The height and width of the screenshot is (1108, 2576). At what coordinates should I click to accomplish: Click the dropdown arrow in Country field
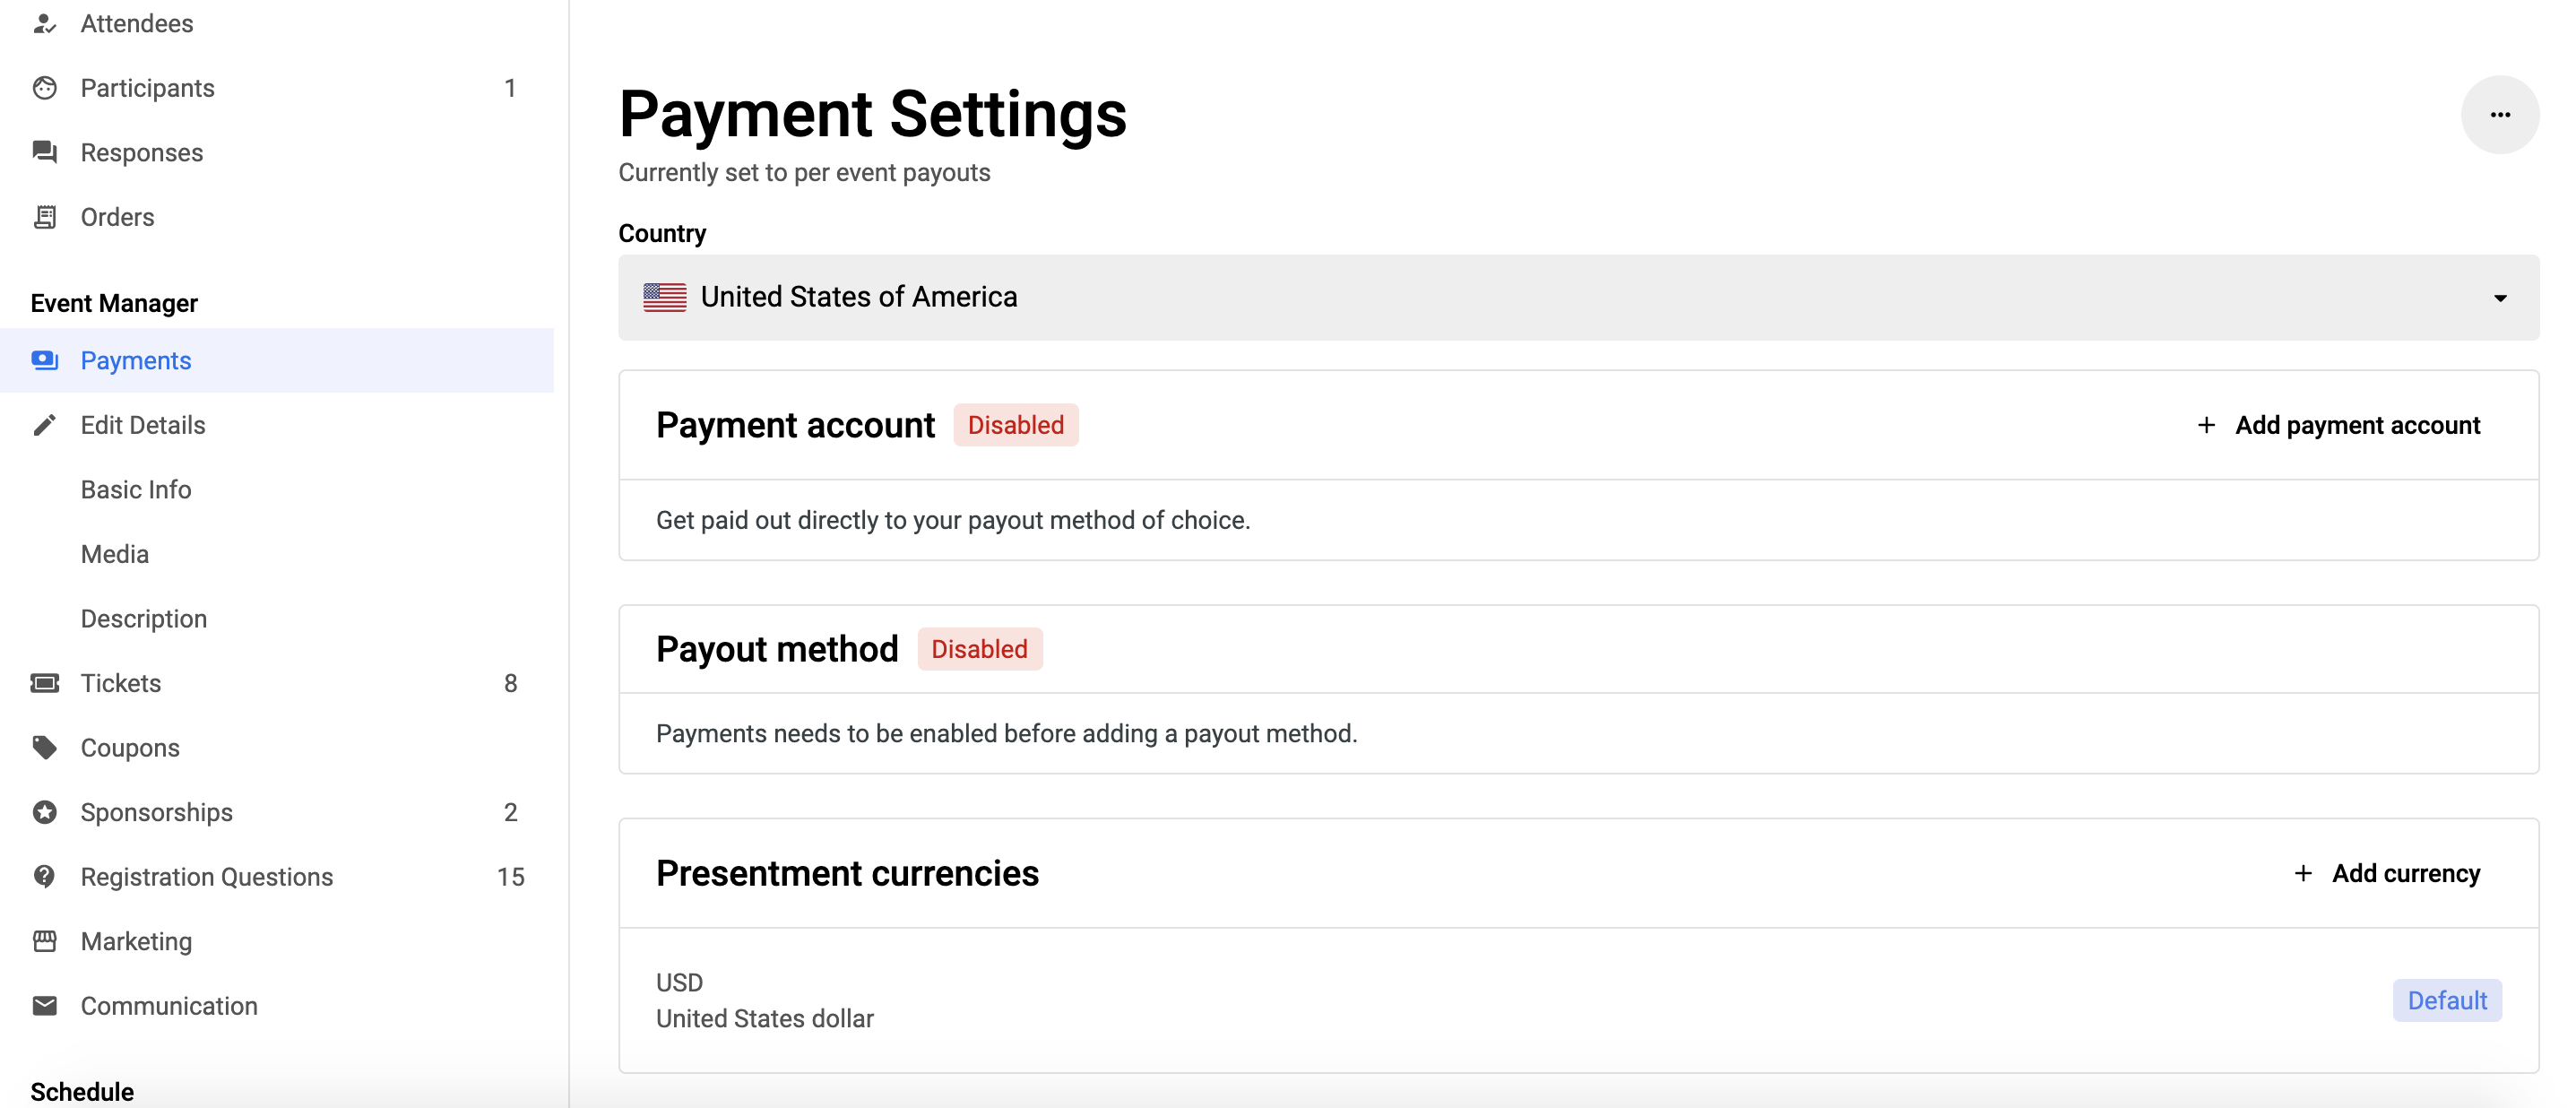[2499, 298]
